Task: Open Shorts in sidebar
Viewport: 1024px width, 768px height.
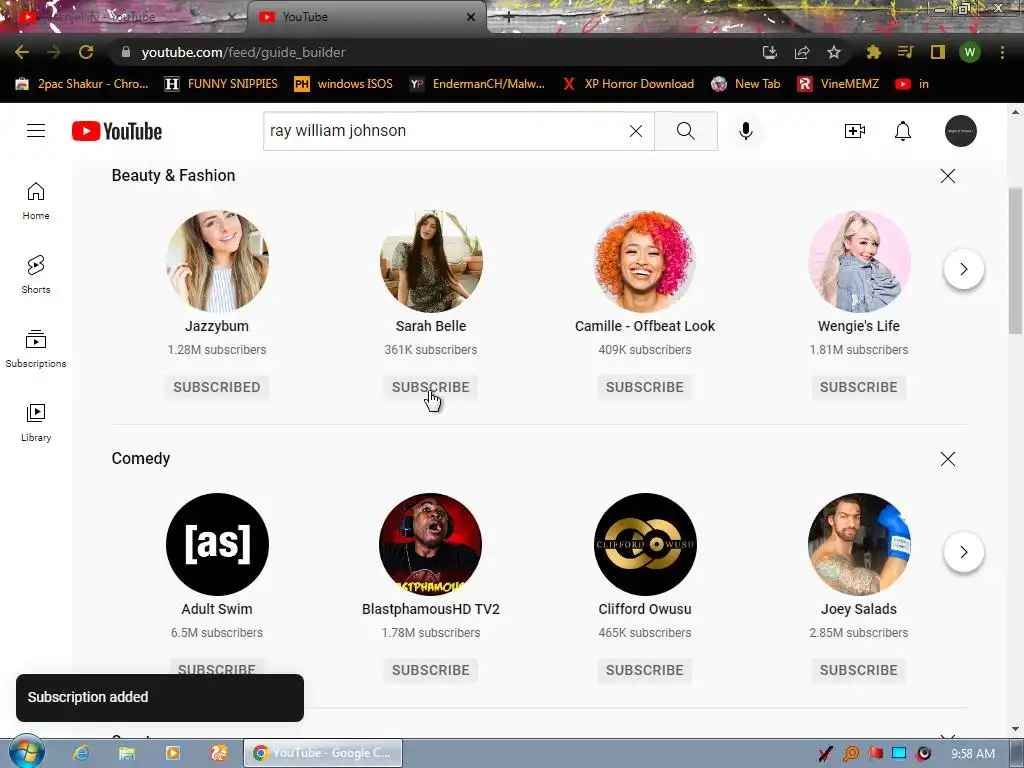Action: [x=36, y=274]
